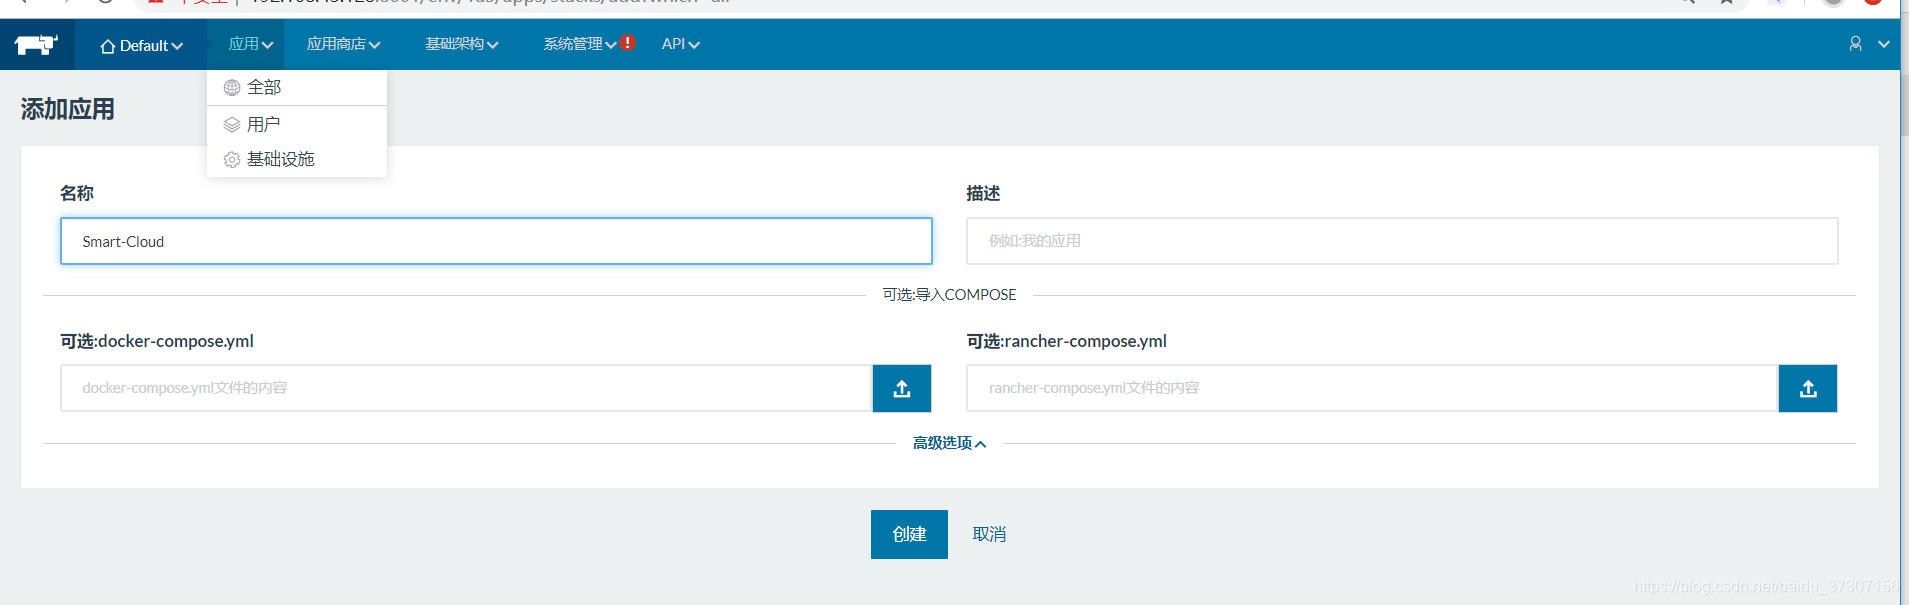Collapse the 高级选项 advanced options
The width and height of the screenshot is (1909, 605).
949,443
